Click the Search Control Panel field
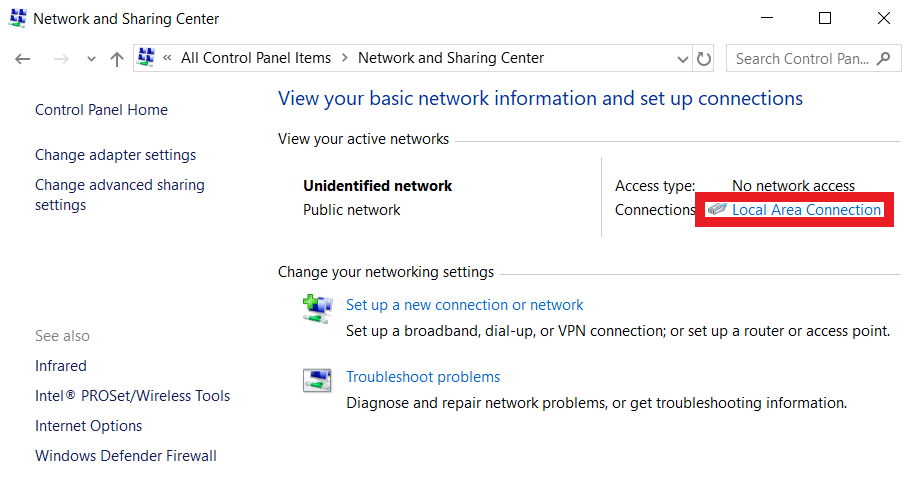This screenshot has height=486, width=907. tap(802, 59)
